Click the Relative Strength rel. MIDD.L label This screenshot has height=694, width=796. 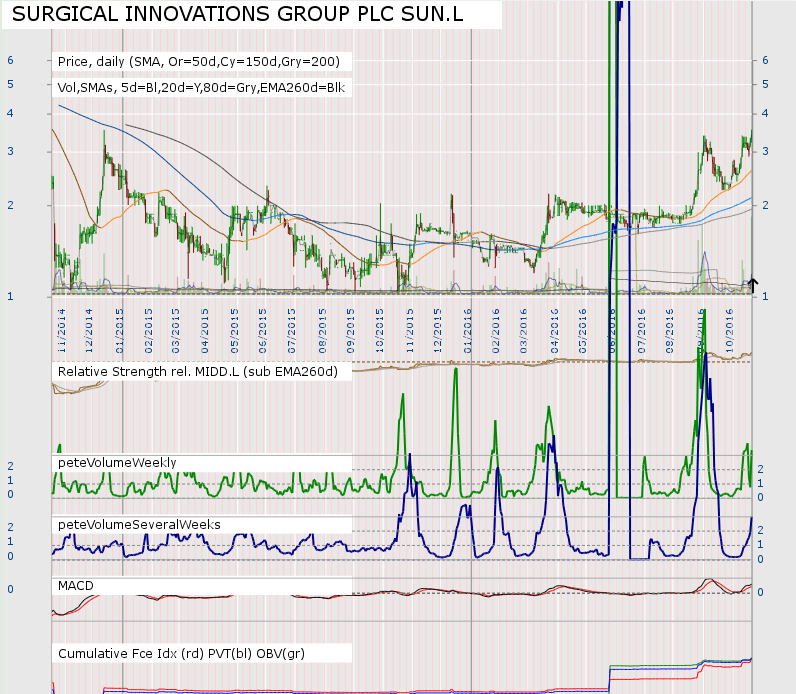click(x=198, y=371)
